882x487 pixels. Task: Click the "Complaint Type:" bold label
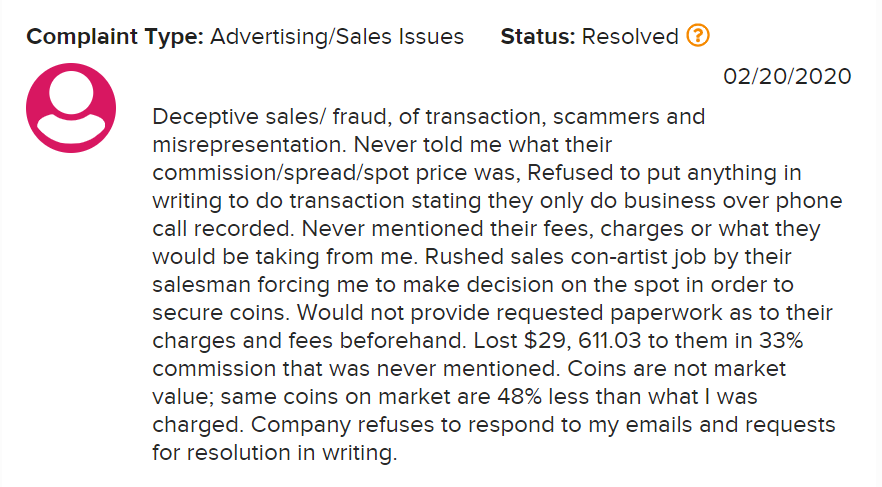115,37
